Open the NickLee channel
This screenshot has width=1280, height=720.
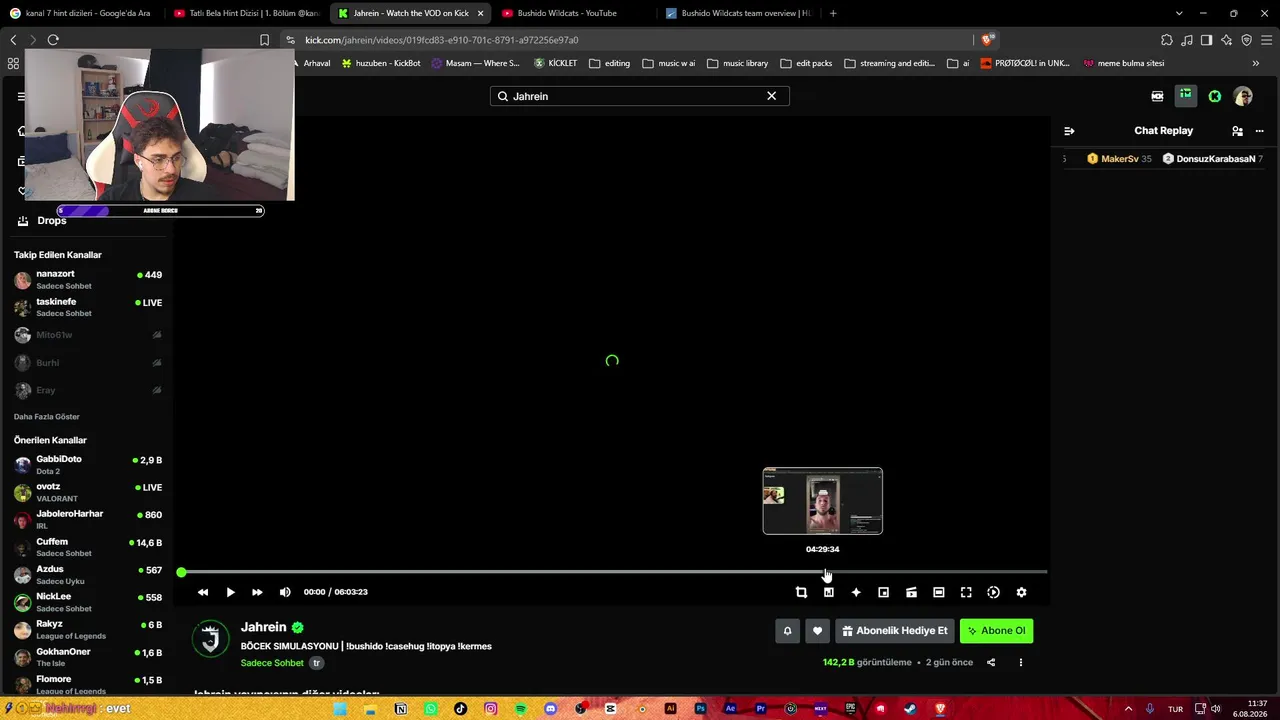88,602
